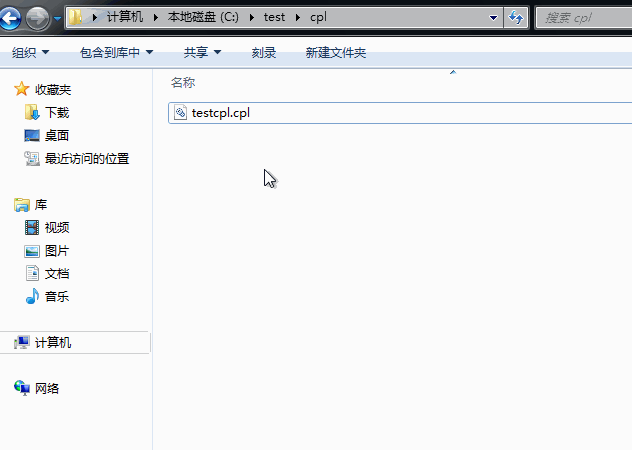Open the 文档 library
This screenshot has width=632, height=450.
pyautogui.click(x=57, y=274)
